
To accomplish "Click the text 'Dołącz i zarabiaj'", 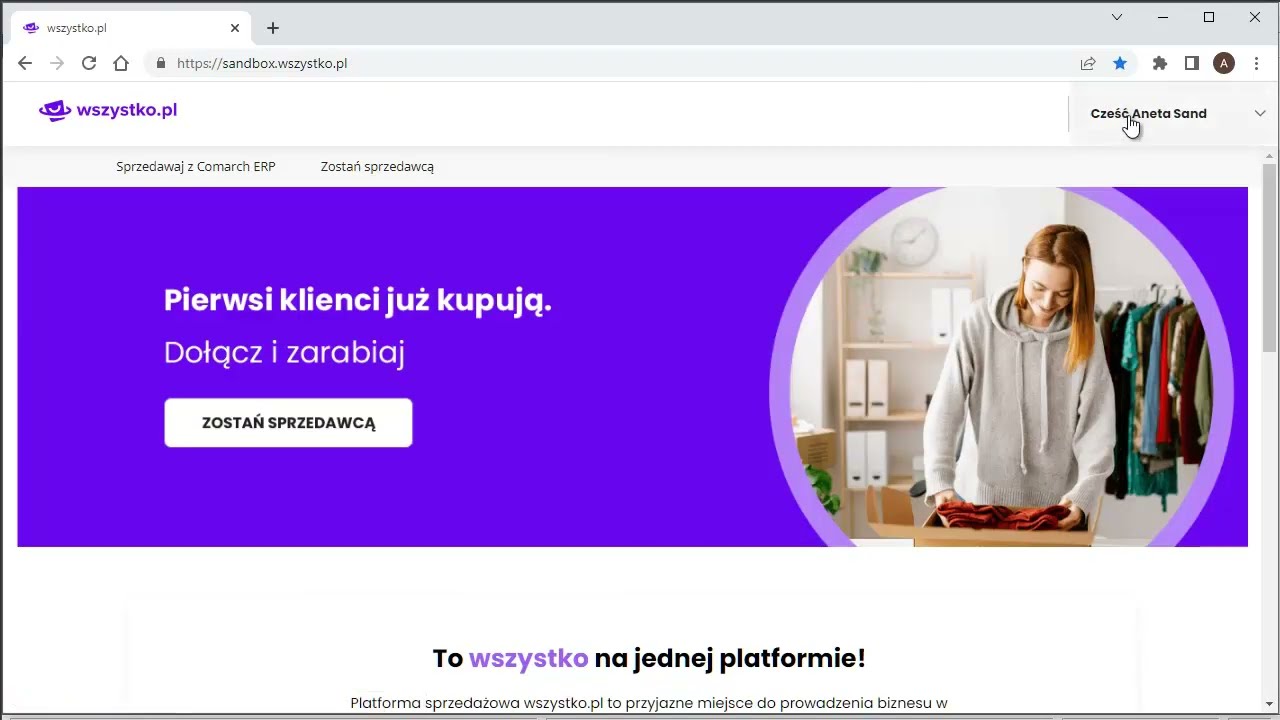I will coord(285,352).
